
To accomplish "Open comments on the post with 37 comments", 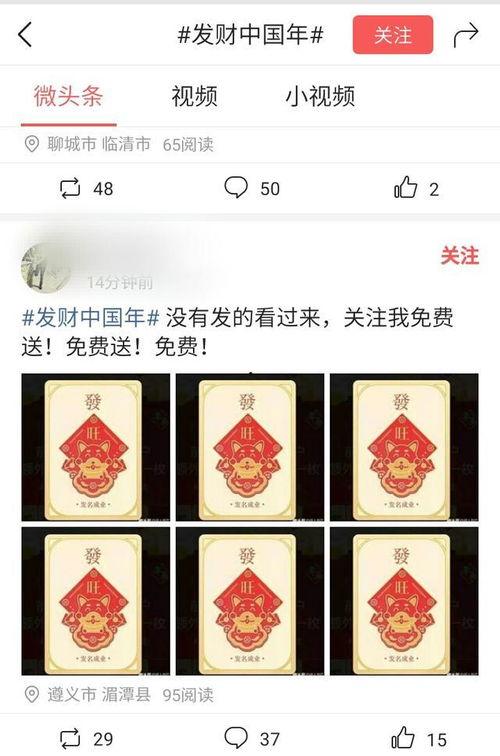I will pyautogui.click(x=236, y=738).
